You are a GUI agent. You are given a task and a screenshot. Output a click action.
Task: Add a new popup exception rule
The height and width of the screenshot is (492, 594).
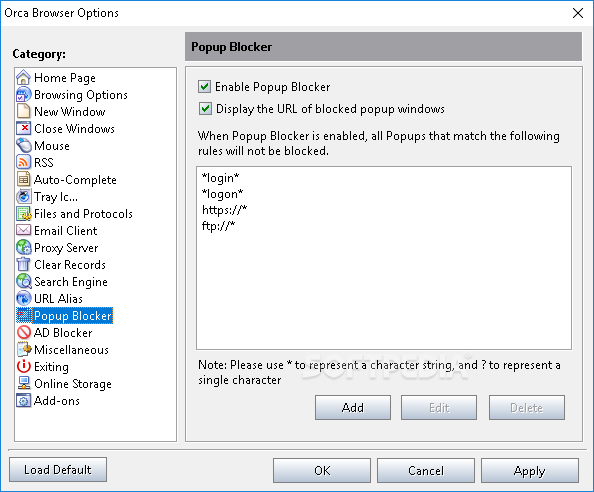(x=353, y=408)
